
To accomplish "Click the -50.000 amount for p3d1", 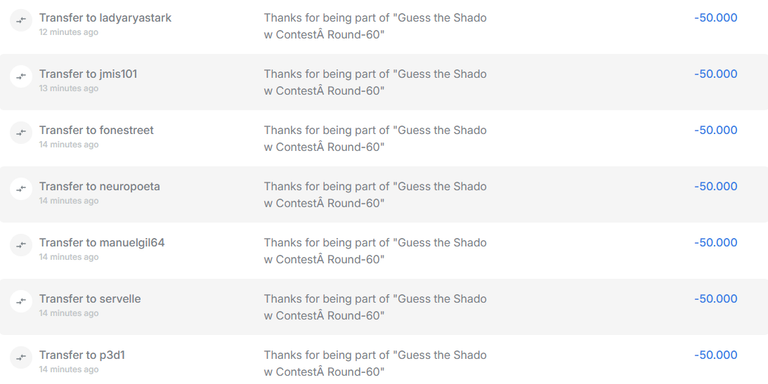I will 716,355.
